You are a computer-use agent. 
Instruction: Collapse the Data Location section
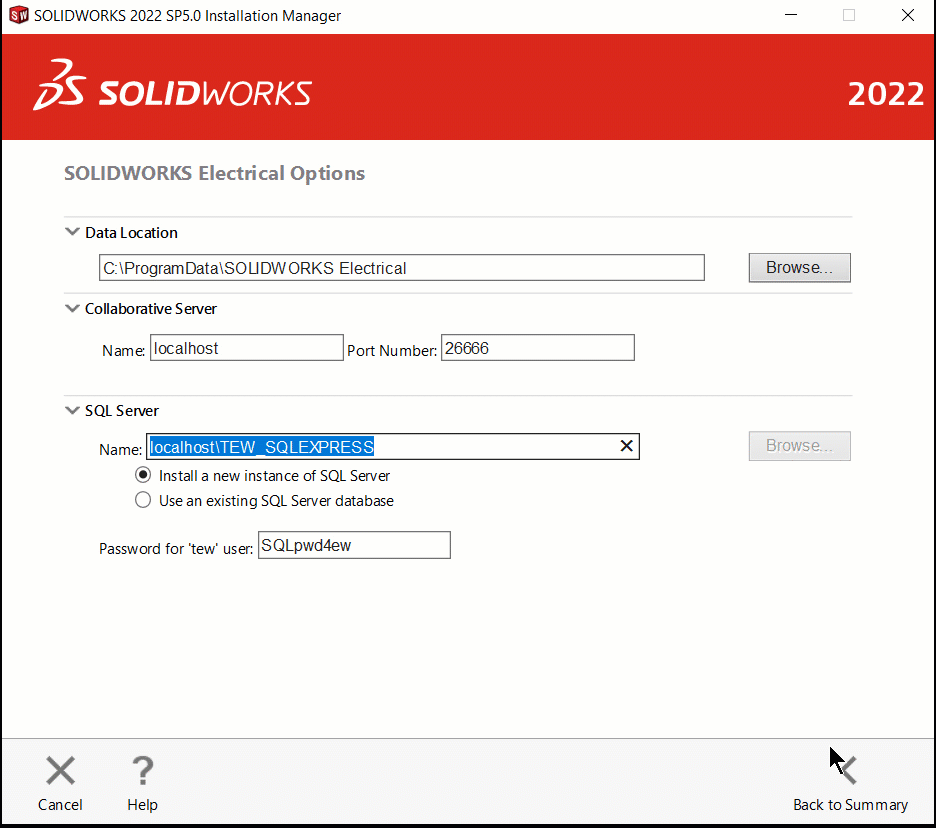[72, 232]
